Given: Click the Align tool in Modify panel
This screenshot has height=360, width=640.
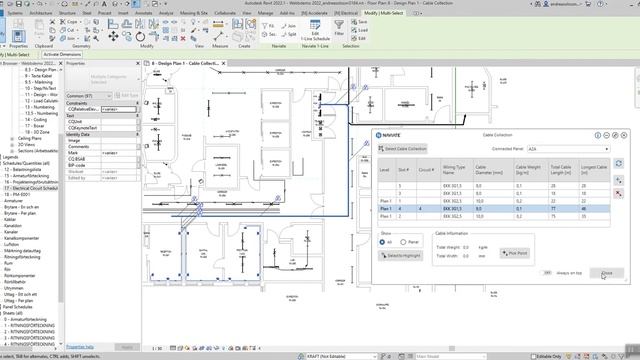Looking at the screenshot, I should click(x=113, y=24).
